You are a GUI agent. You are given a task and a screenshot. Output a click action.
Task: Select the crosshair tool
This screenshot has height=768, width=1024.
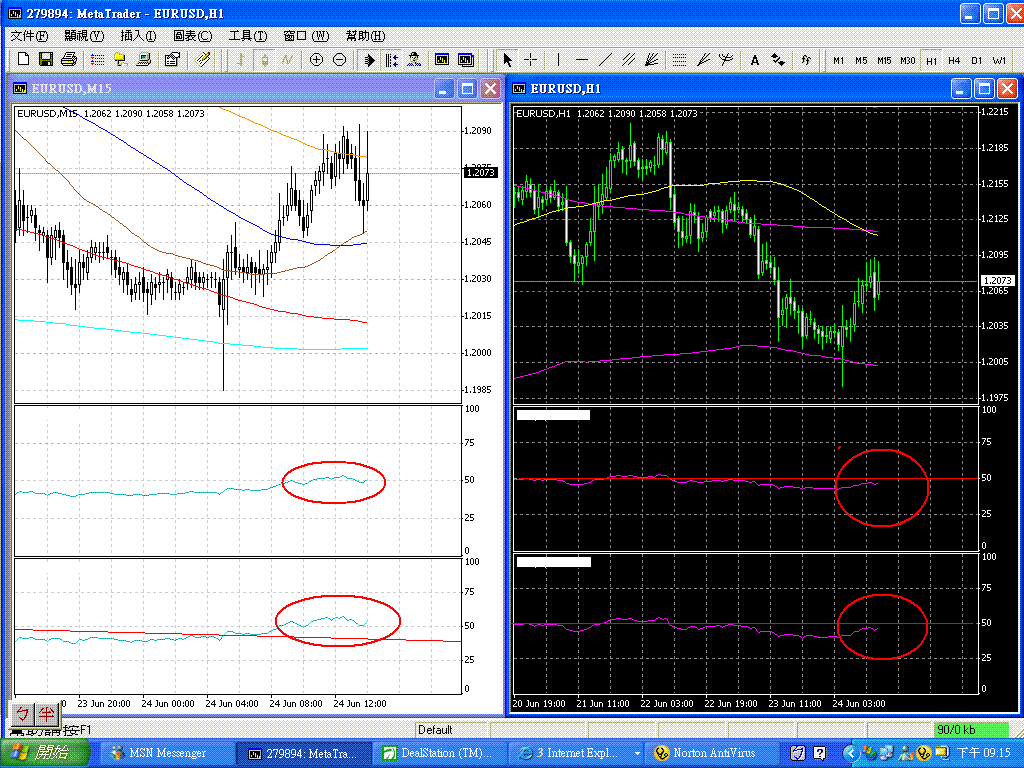tap(530, 59)
